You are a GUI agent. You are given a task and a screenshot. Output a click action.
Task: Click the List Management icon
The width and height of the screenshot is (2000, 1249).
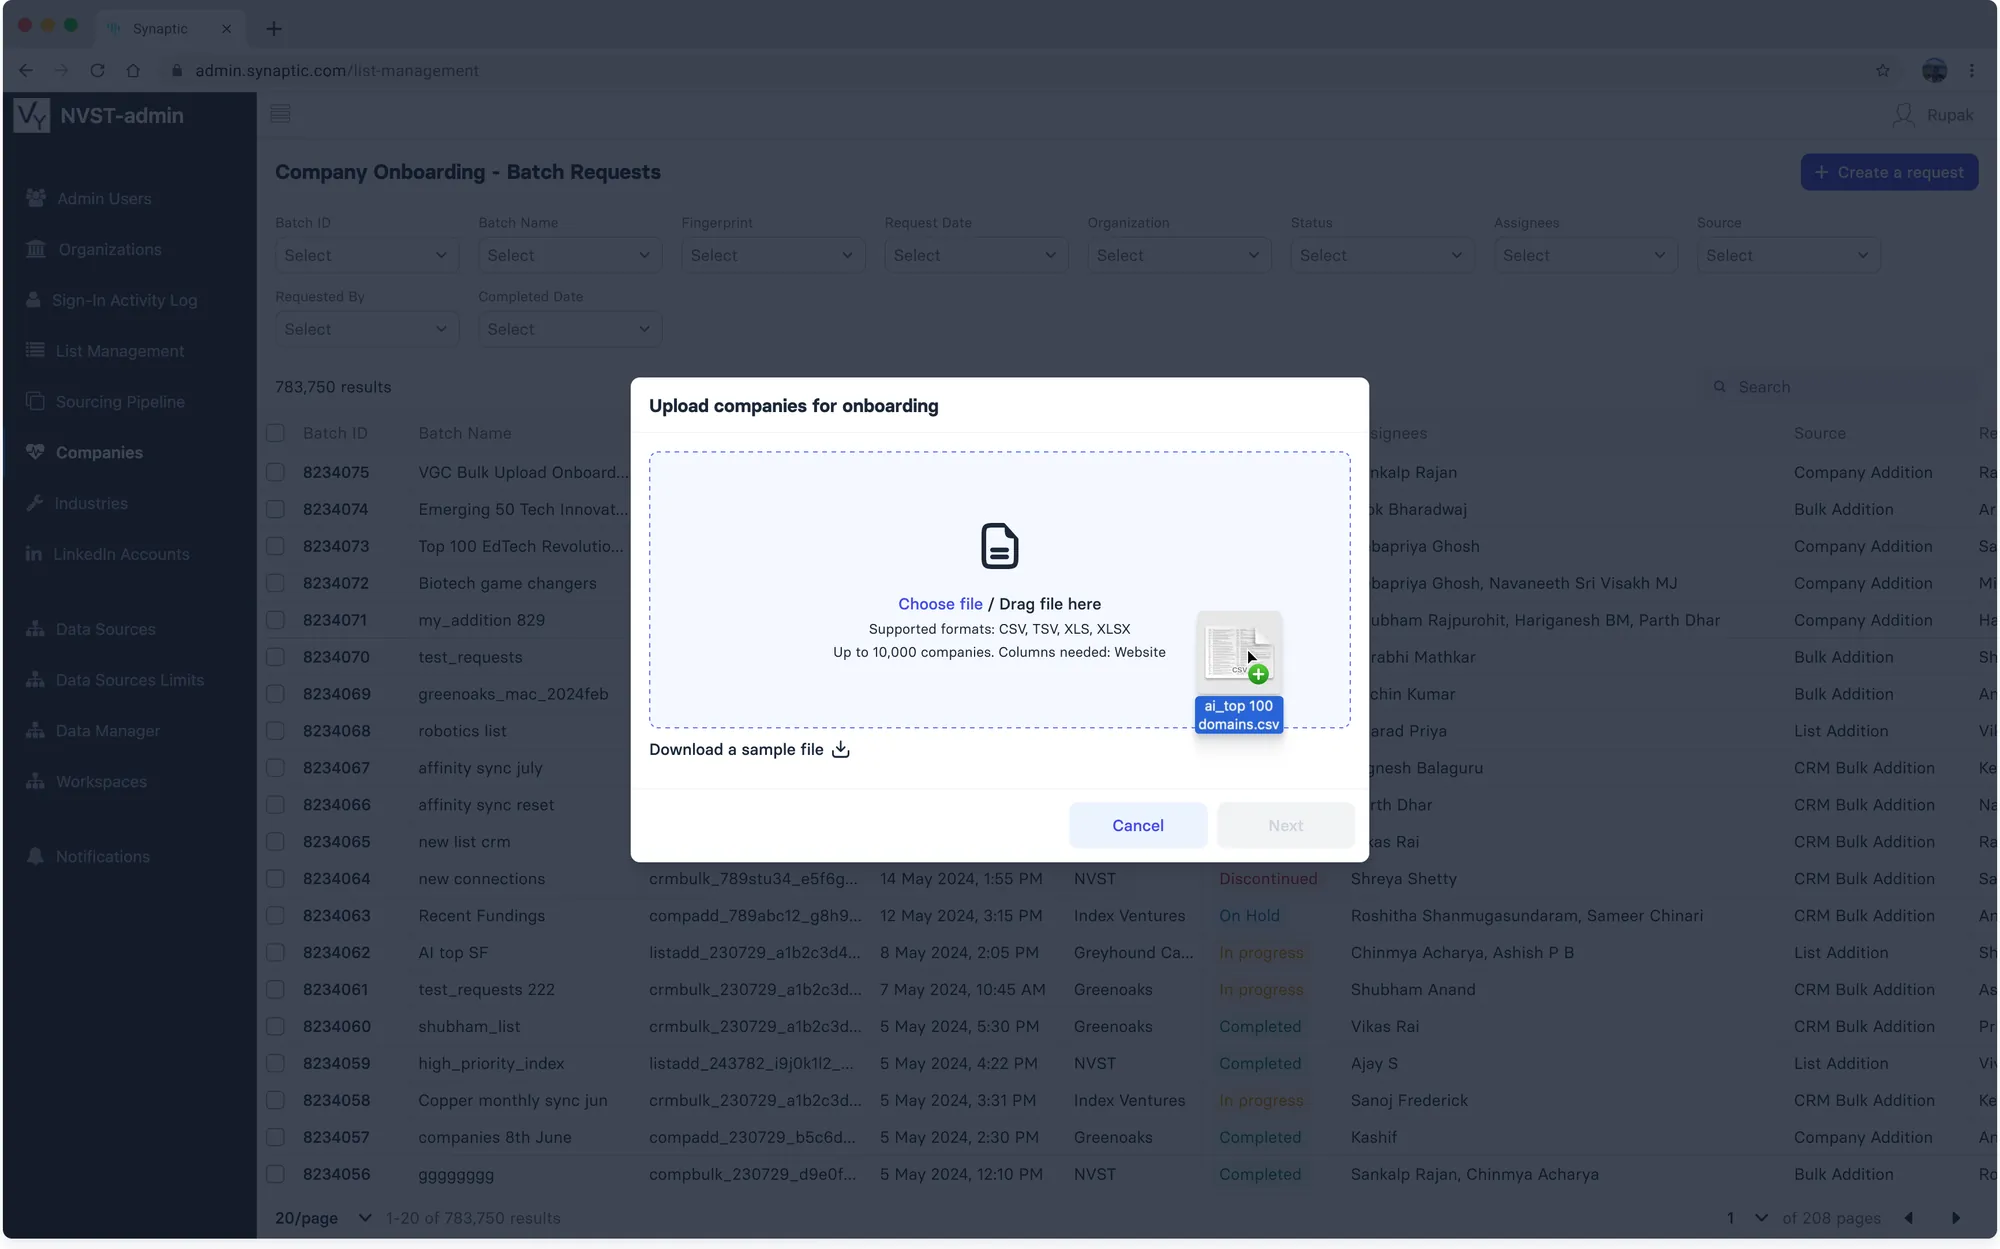(x=35, y=350)
